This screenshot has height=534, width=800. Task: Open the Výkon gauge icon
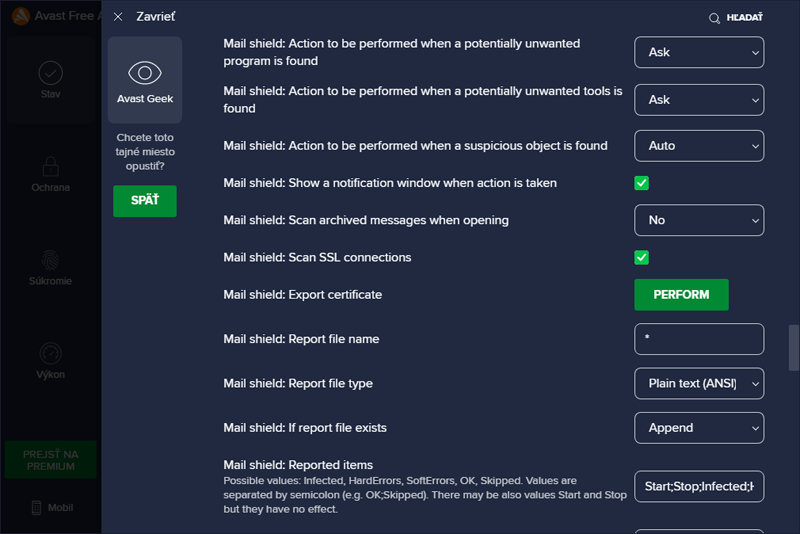51,353
